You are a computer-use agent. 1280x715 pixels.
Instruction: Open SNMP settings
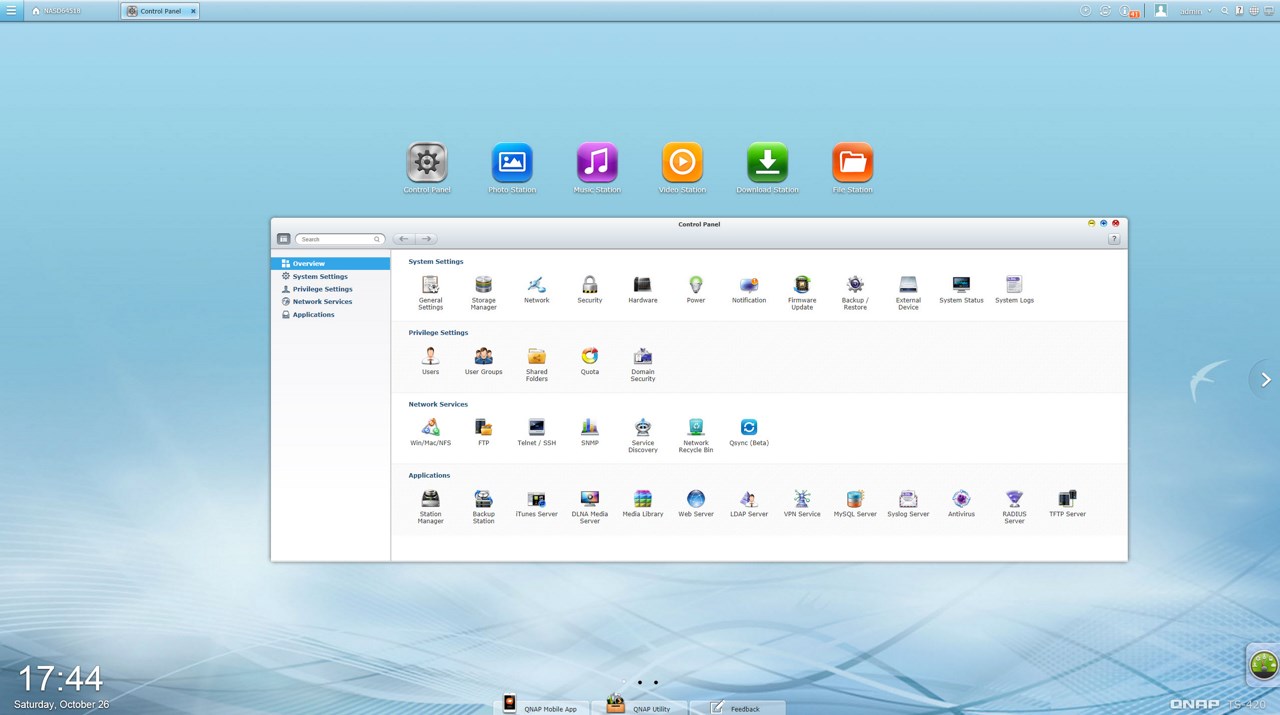(x=590, y=432)
